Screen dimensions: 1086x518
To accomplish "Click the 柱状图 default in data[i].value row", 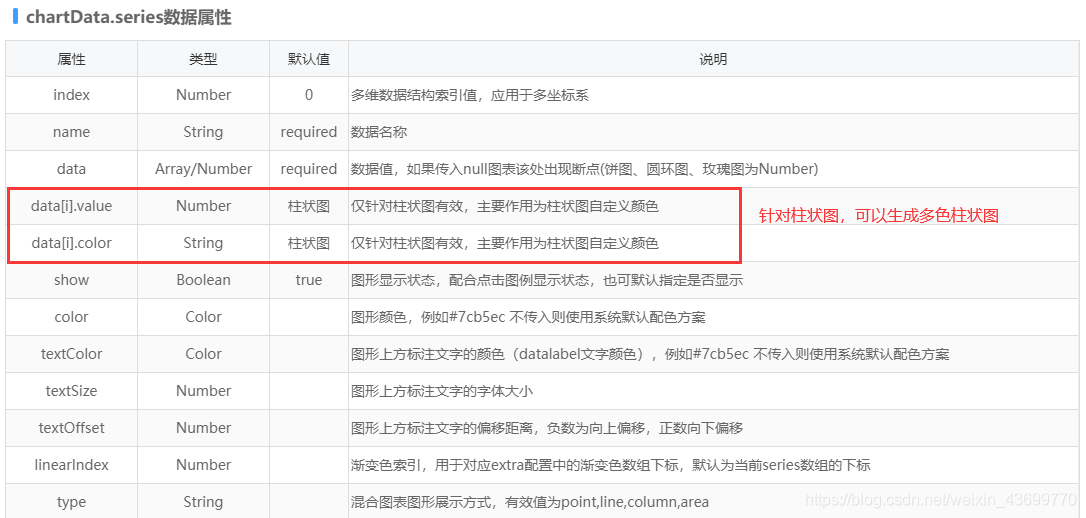I will [x=309, y=206].
